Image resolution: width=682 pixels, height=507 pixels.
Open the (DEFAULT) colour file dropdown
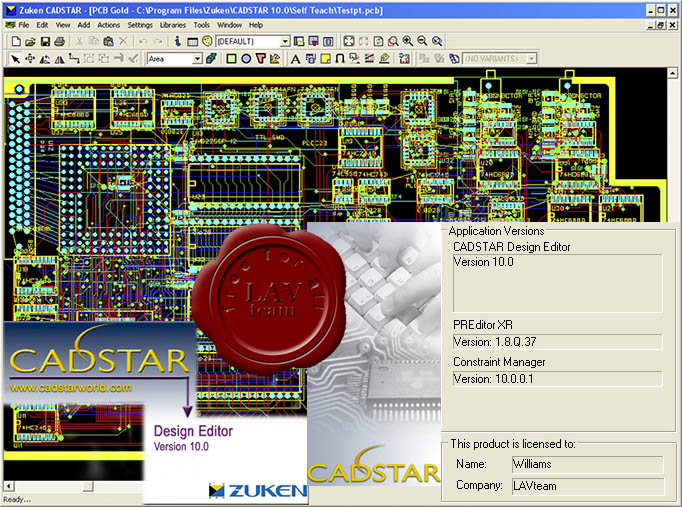coord(285,41)
